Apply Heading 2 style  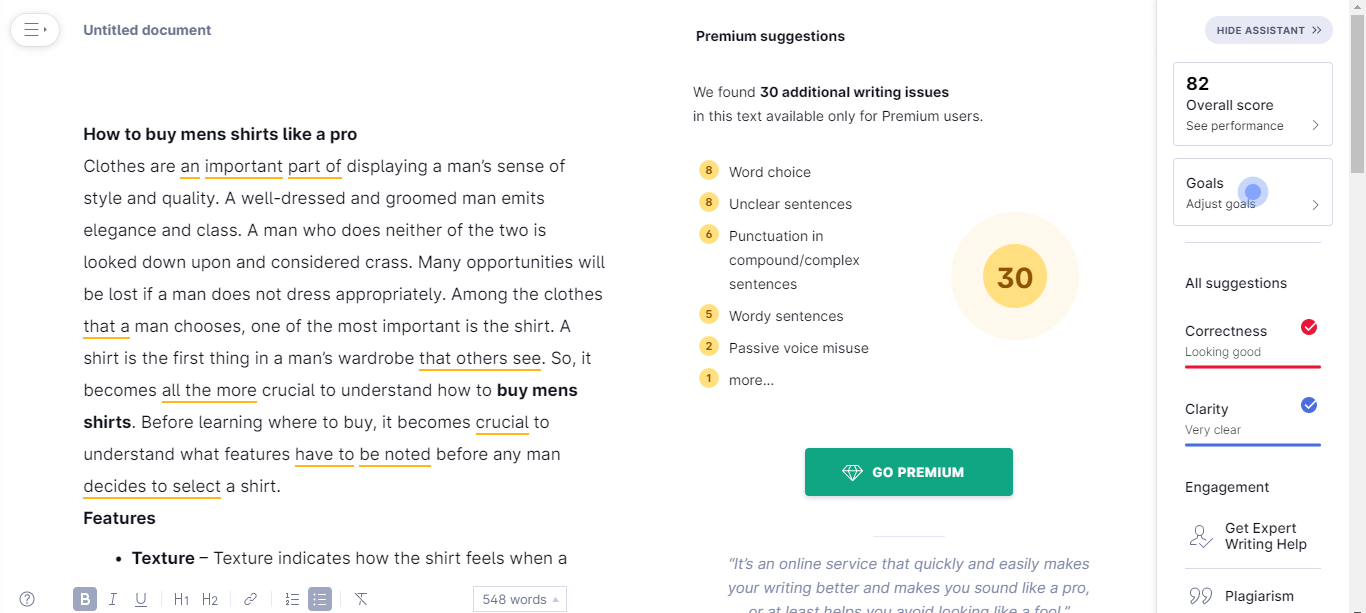[x=210, y=599]
